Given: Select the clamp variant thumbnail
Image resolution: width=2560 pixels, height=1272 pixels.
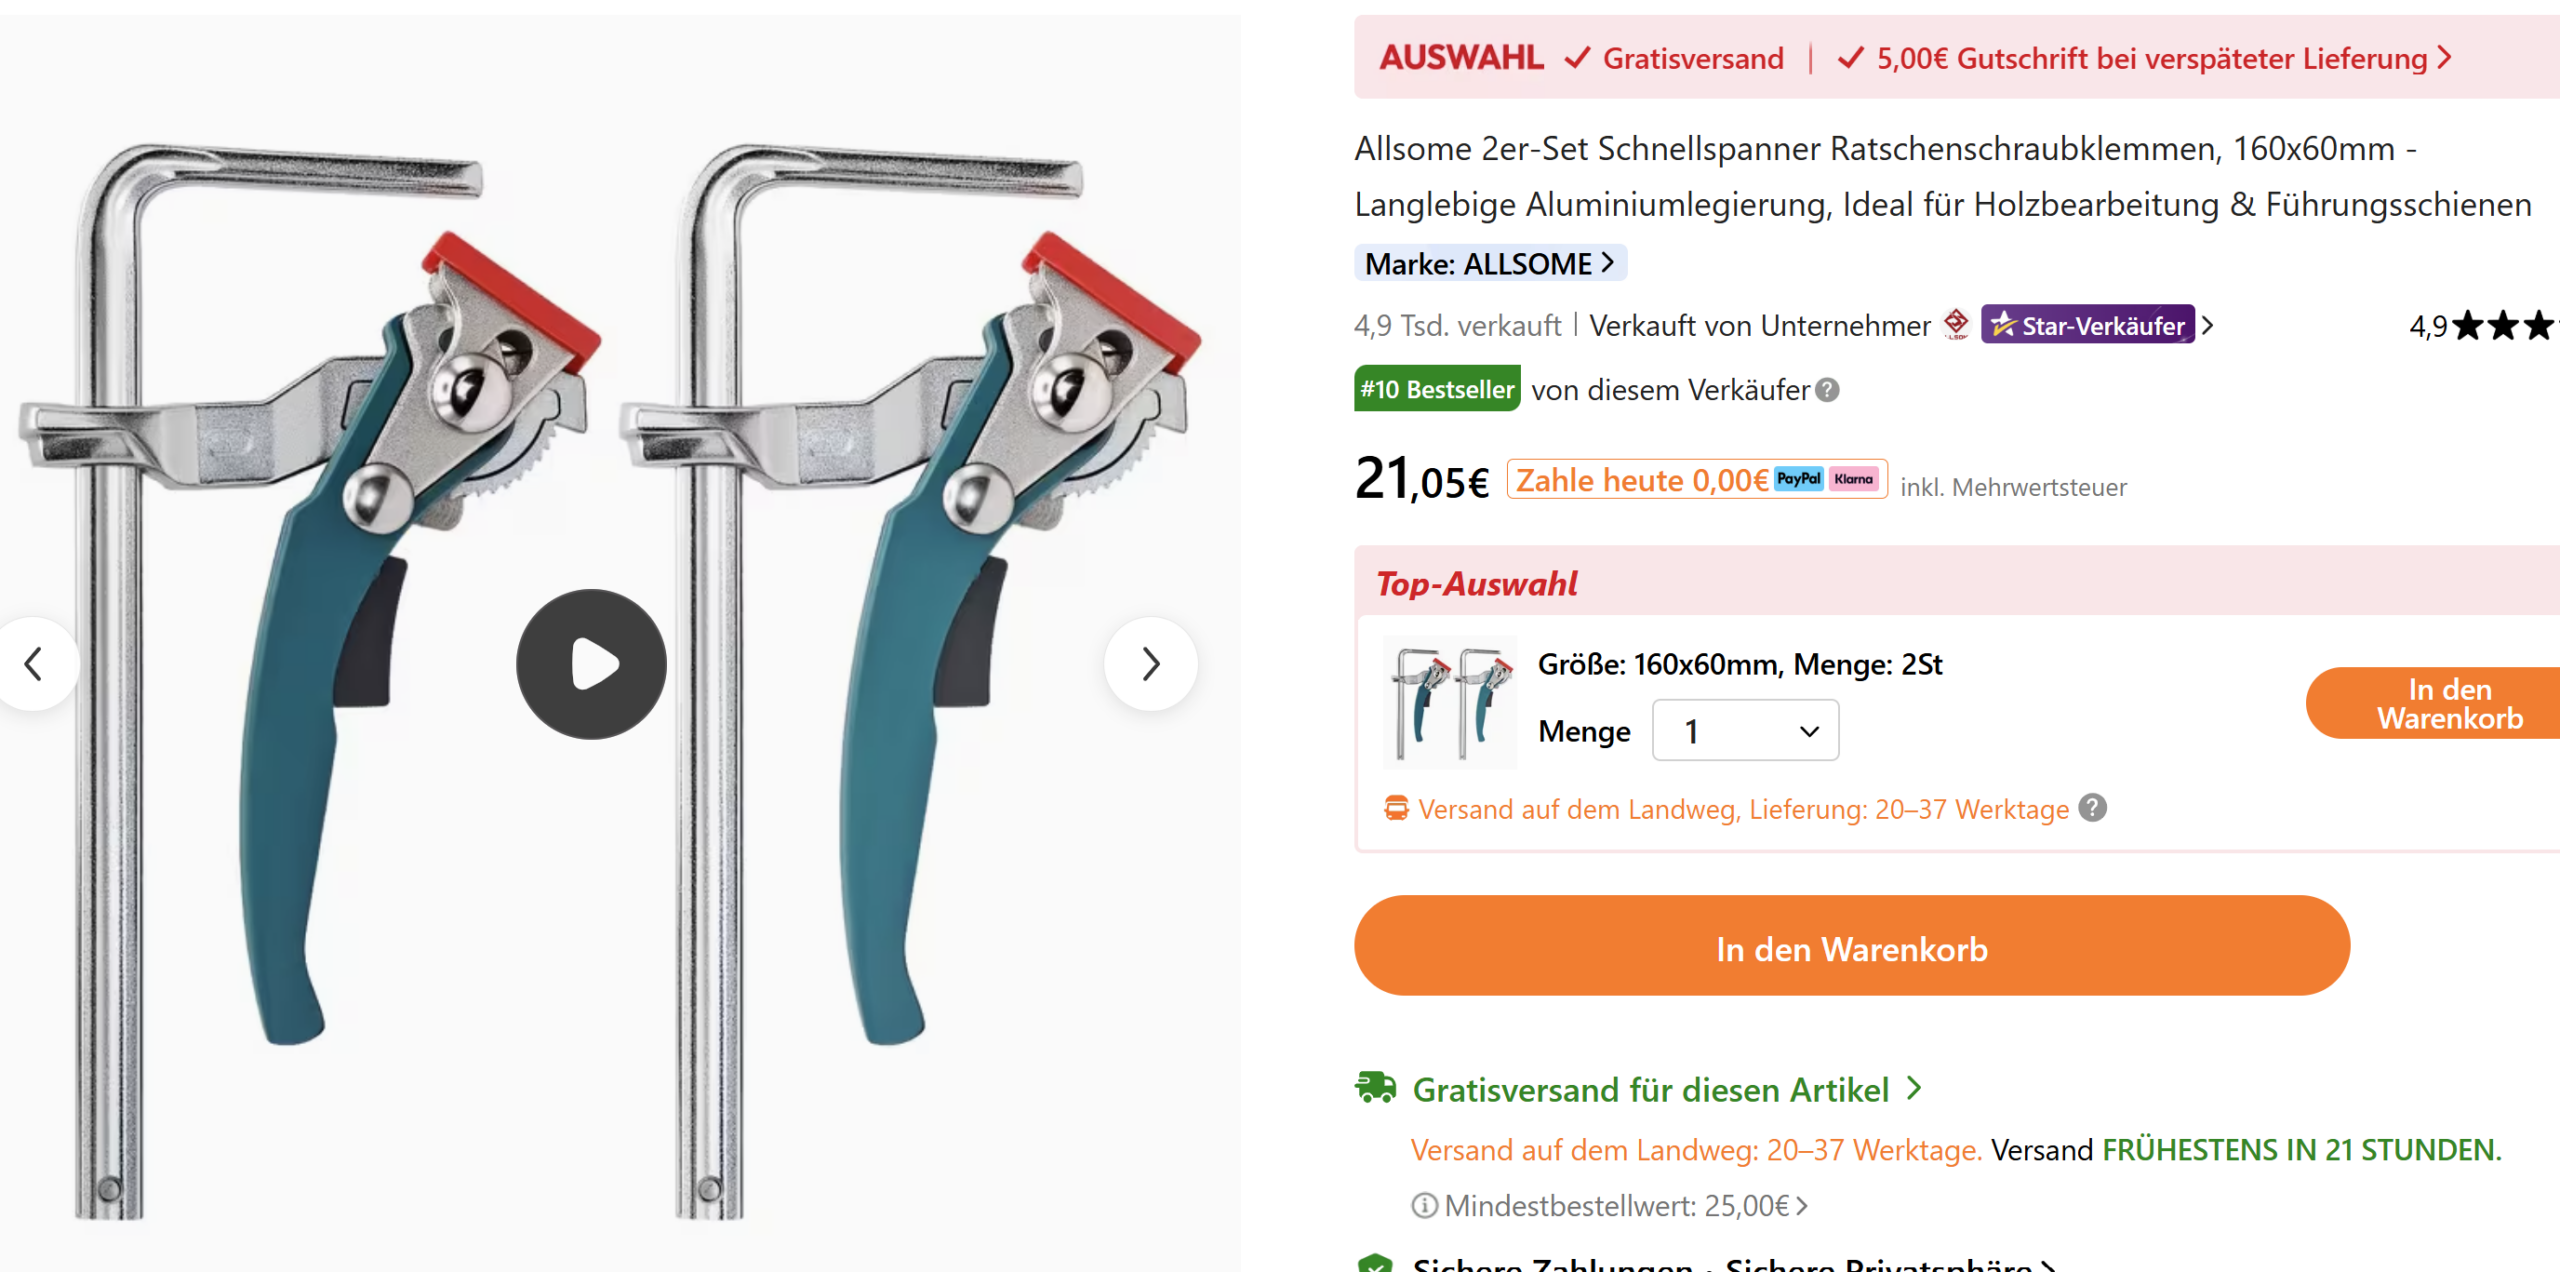Looking at the screenshot, I should 1450,702.
